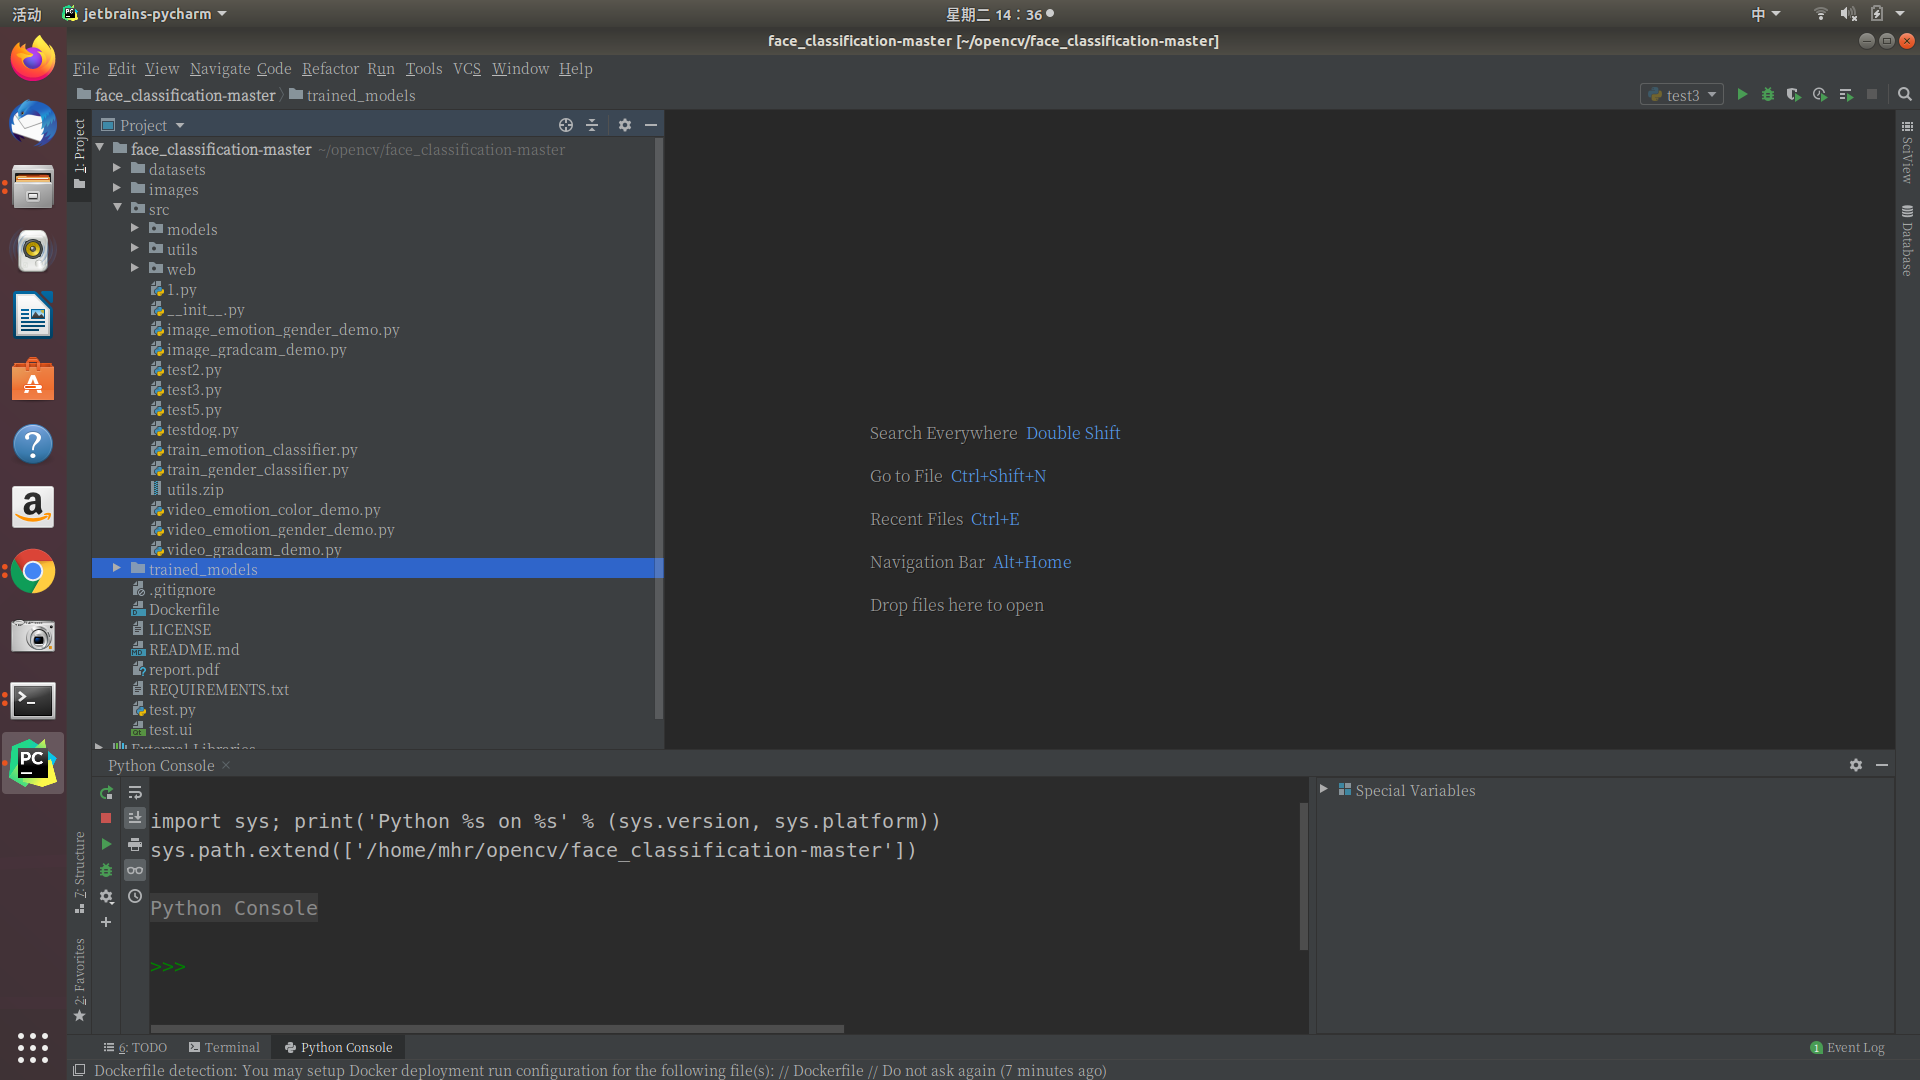The width and height of the screenshot is (1920, 1080).
Task: Click the console horizontal scrollbar
Action: click(497, 1028)
